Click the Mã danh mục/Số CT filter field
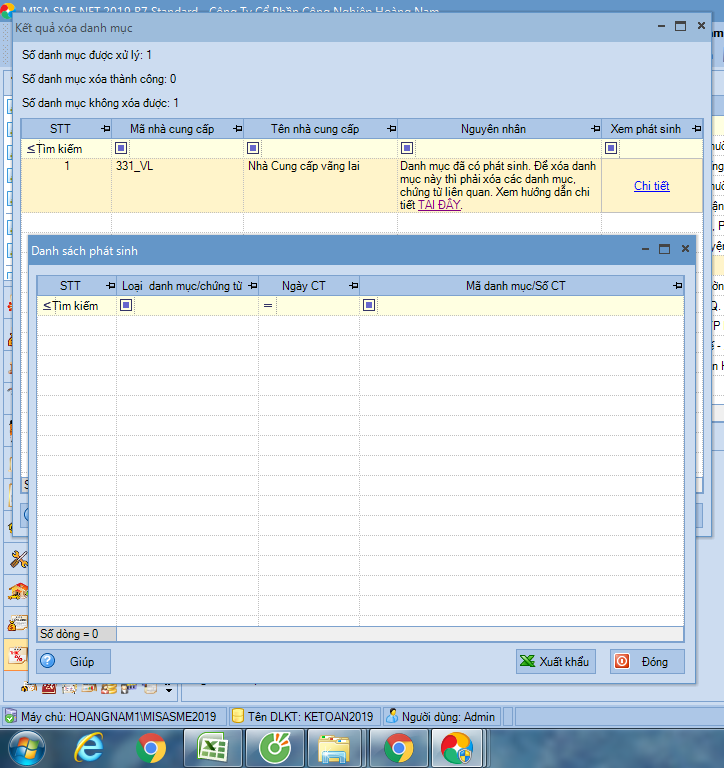724x768 pixels. pyautogui.click(x=530, y=305)
